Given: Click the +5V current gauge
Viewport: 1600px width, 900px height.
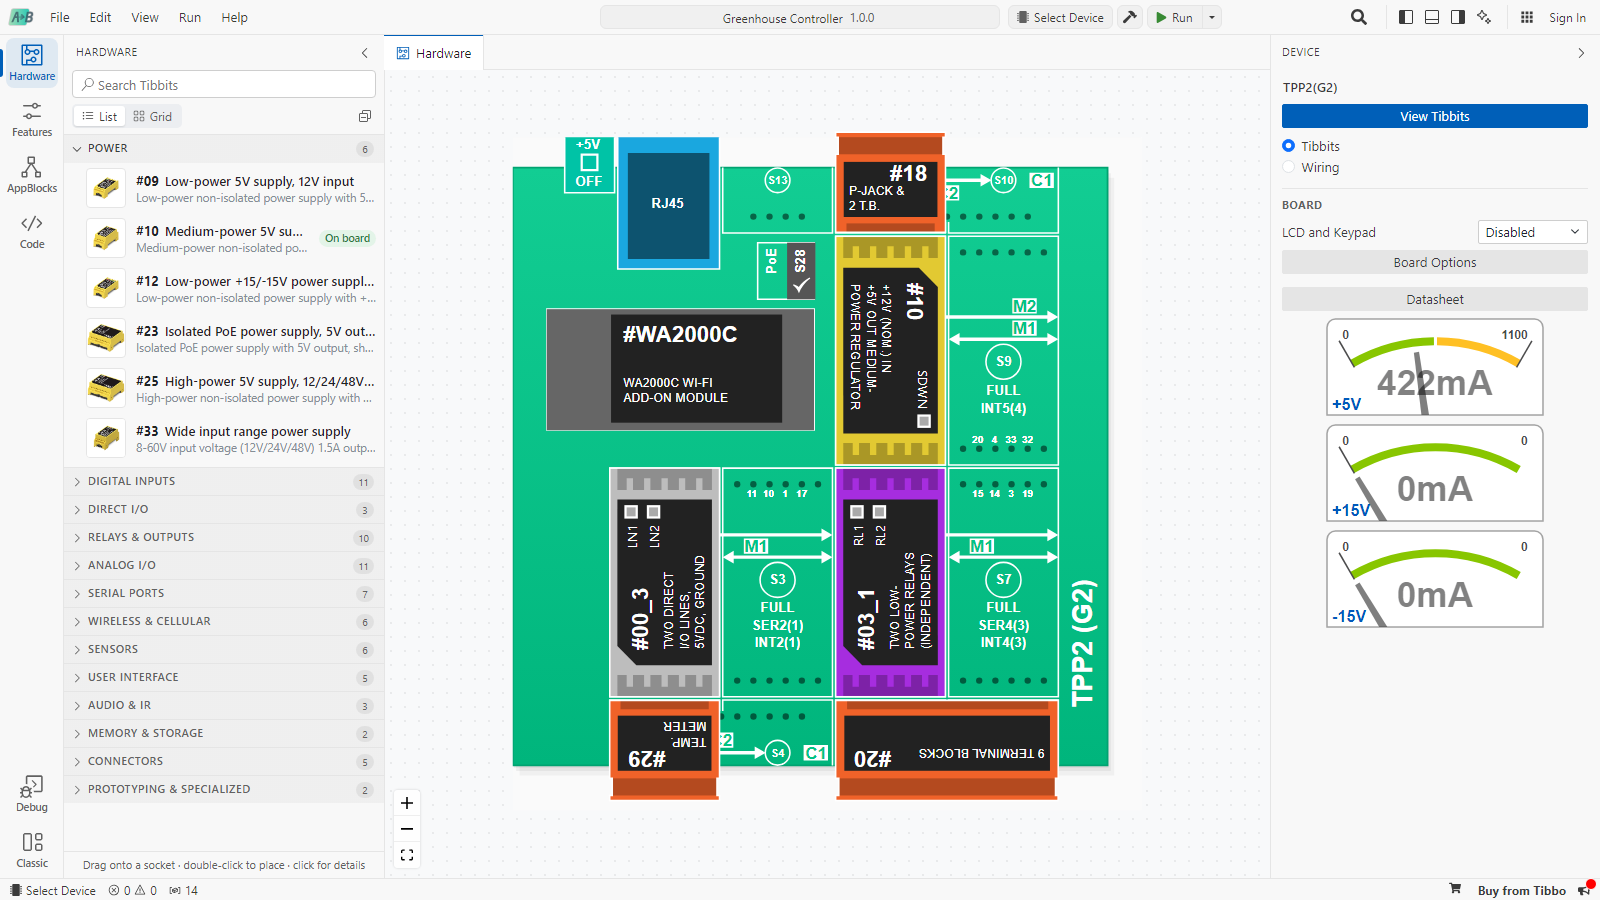Looking at the screenshot, I should point(1435,367).
